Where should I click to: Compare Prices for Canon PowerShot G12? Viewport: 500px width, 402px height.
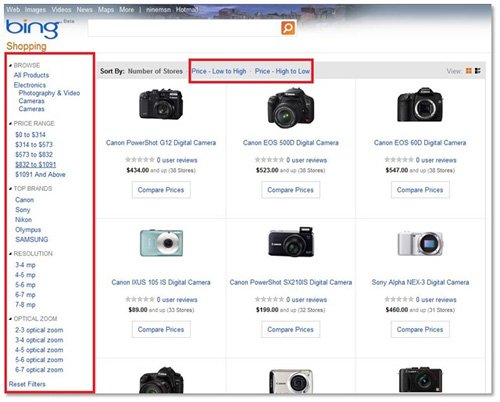click(x=161, y=190)
